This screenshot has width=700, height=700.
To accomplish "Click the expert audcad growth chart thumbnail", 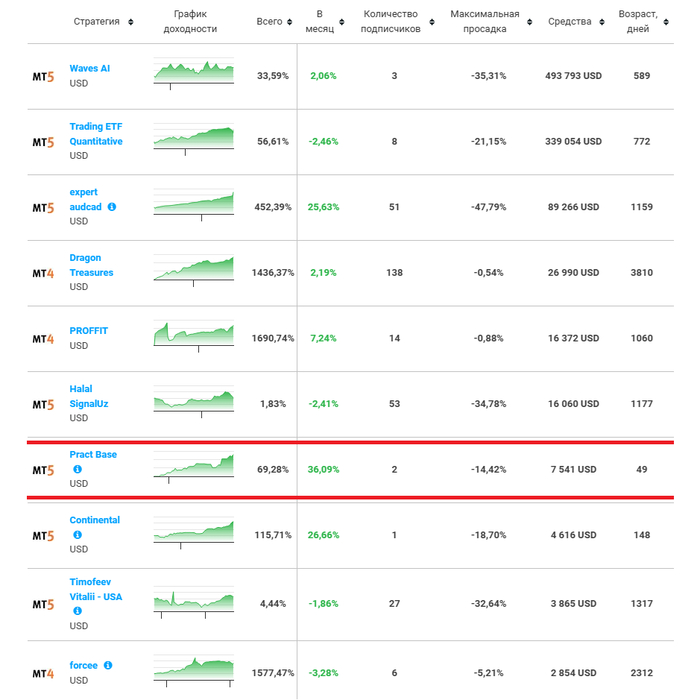I will pyautogui.click(x=194, y=204).
